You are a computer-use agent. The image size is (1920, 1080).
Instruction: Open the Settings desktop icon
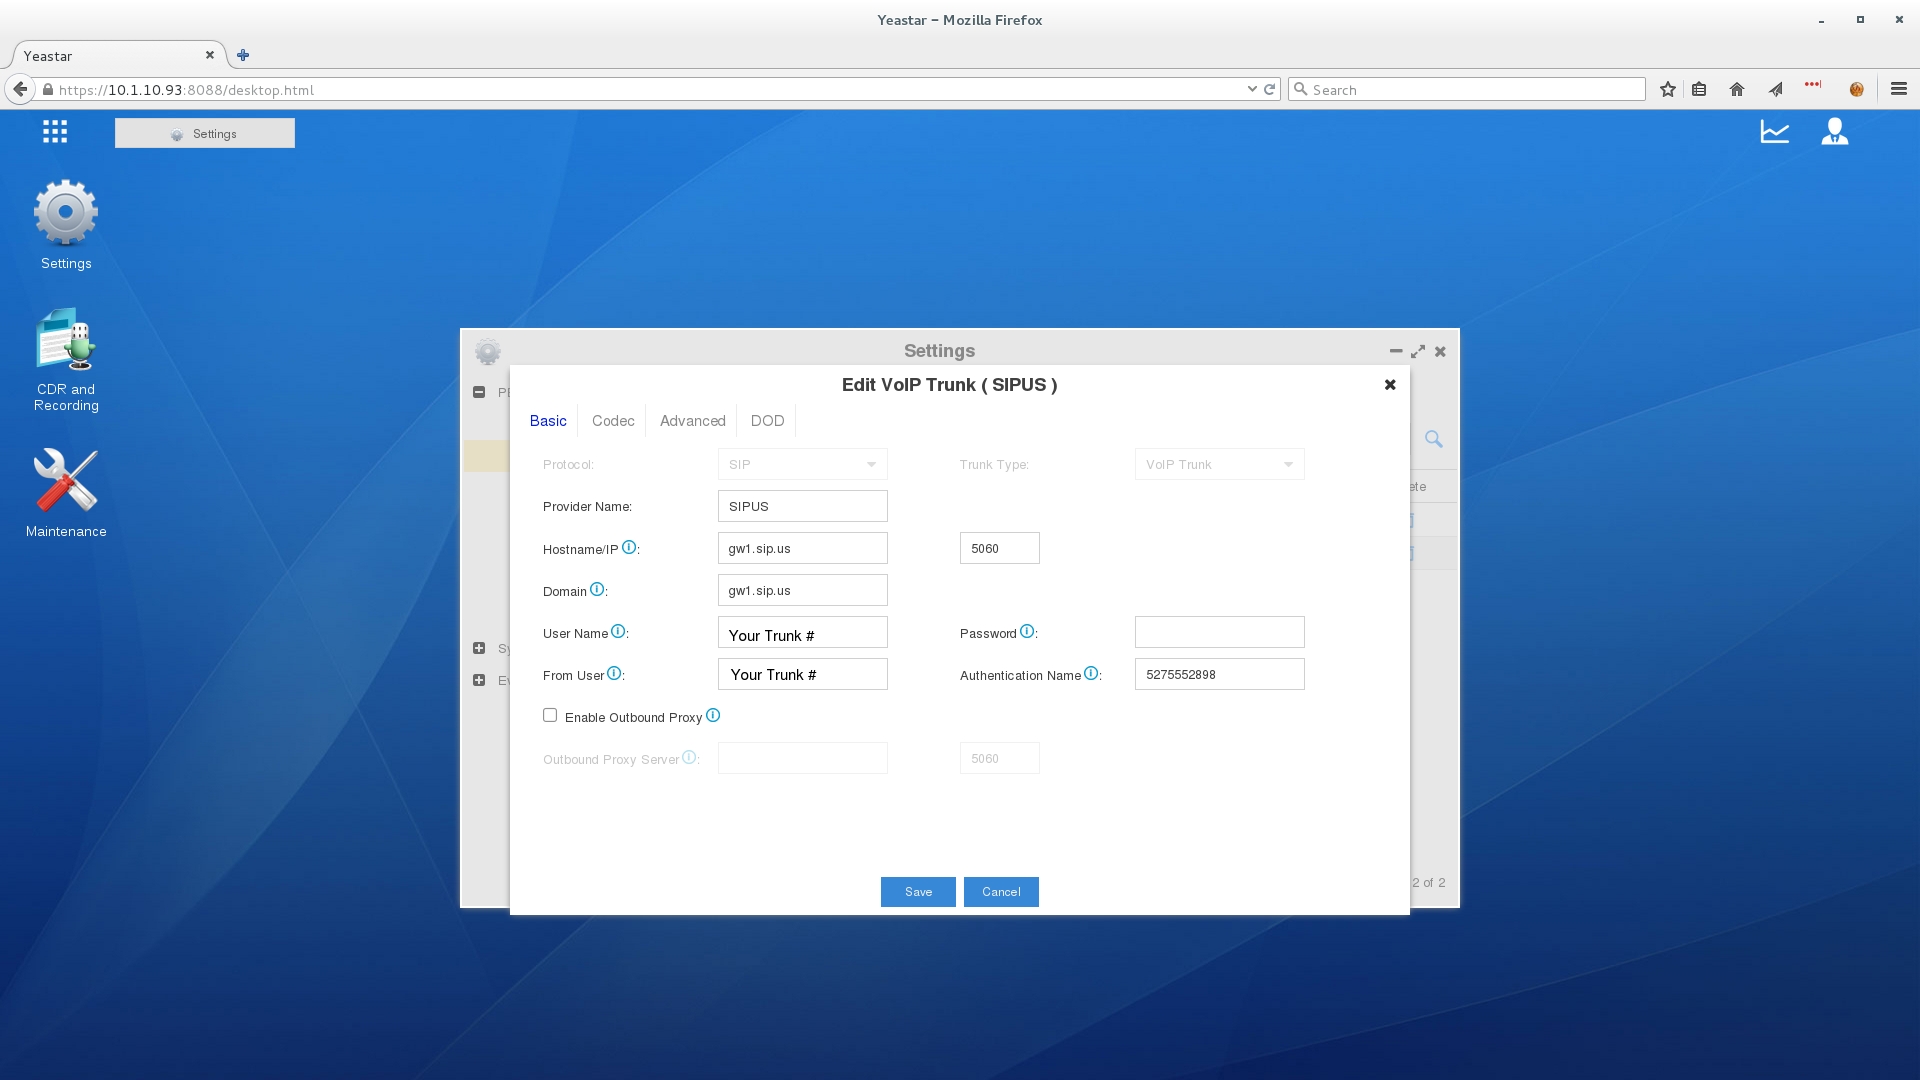coord(66,225)
